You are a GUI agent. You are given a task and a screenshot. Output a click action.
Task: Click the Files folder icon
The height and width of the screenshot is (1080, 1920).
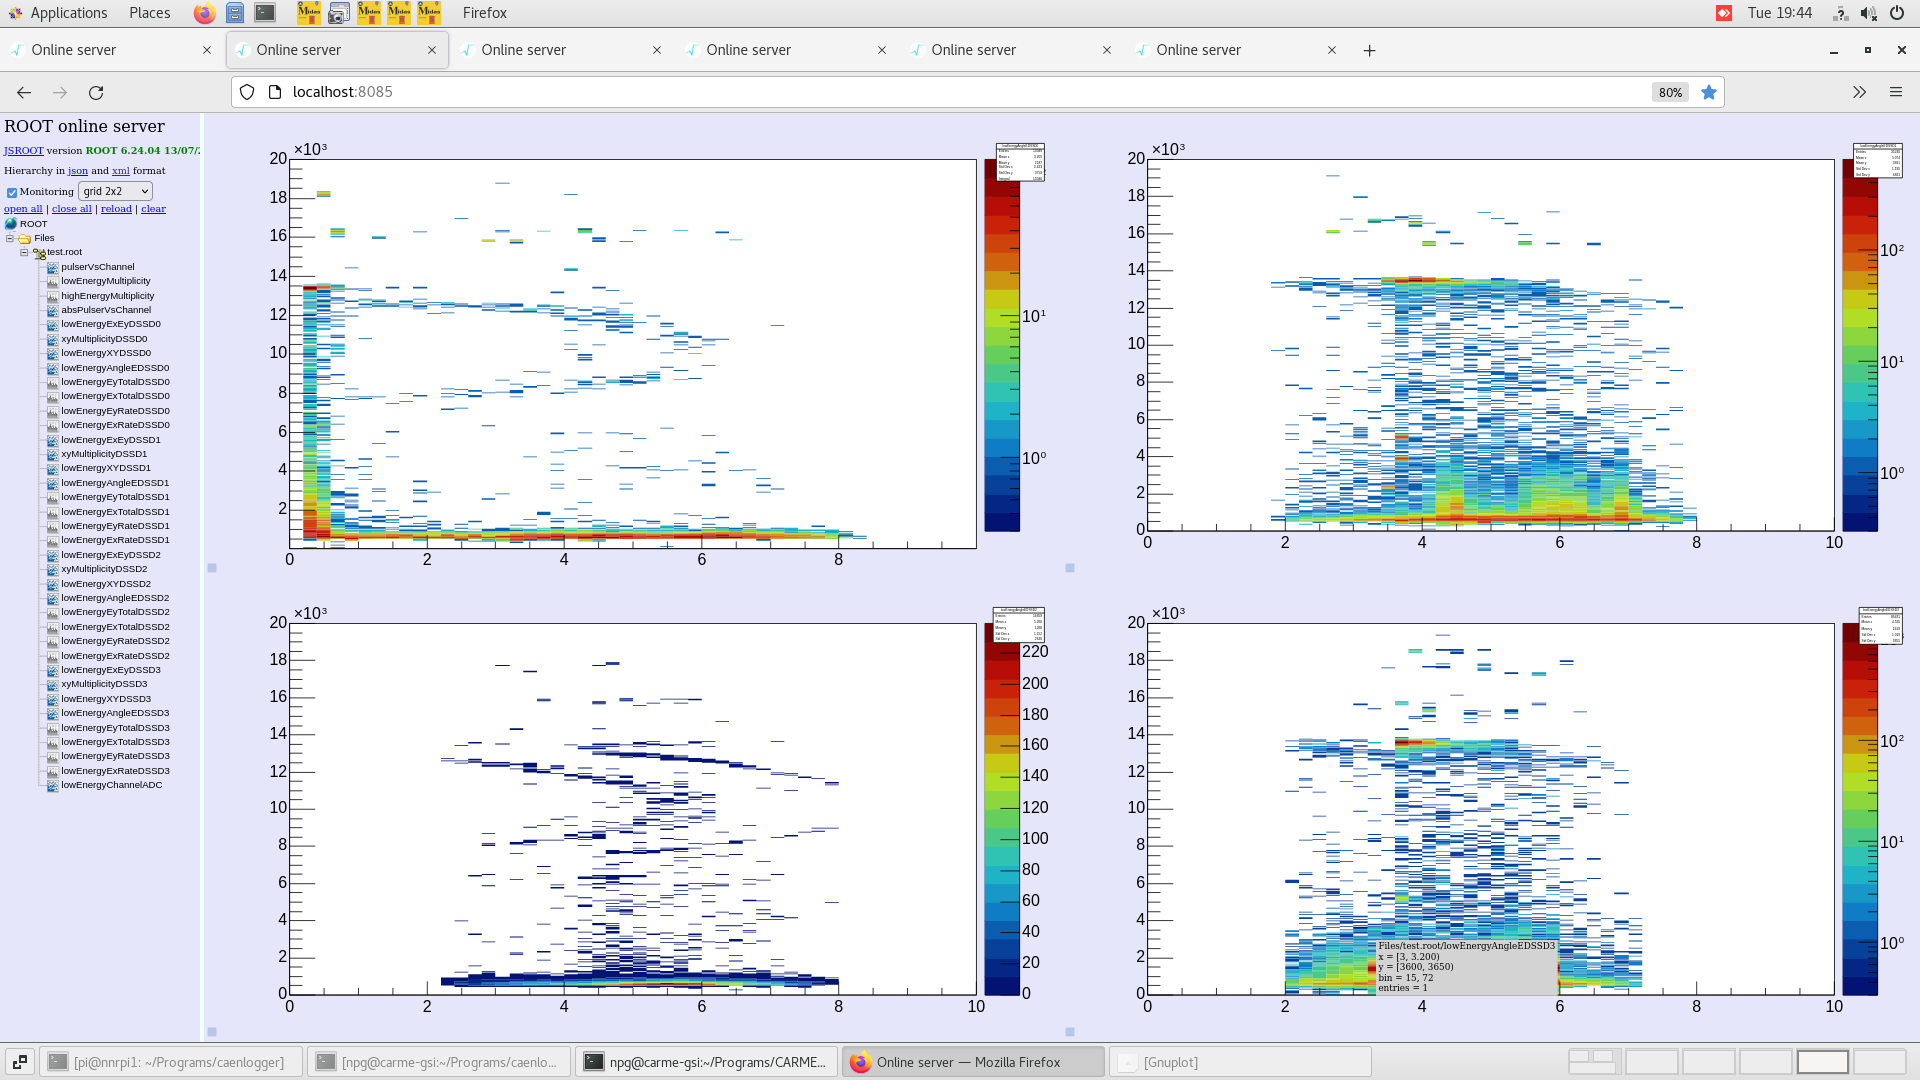(x=25, y=238)
